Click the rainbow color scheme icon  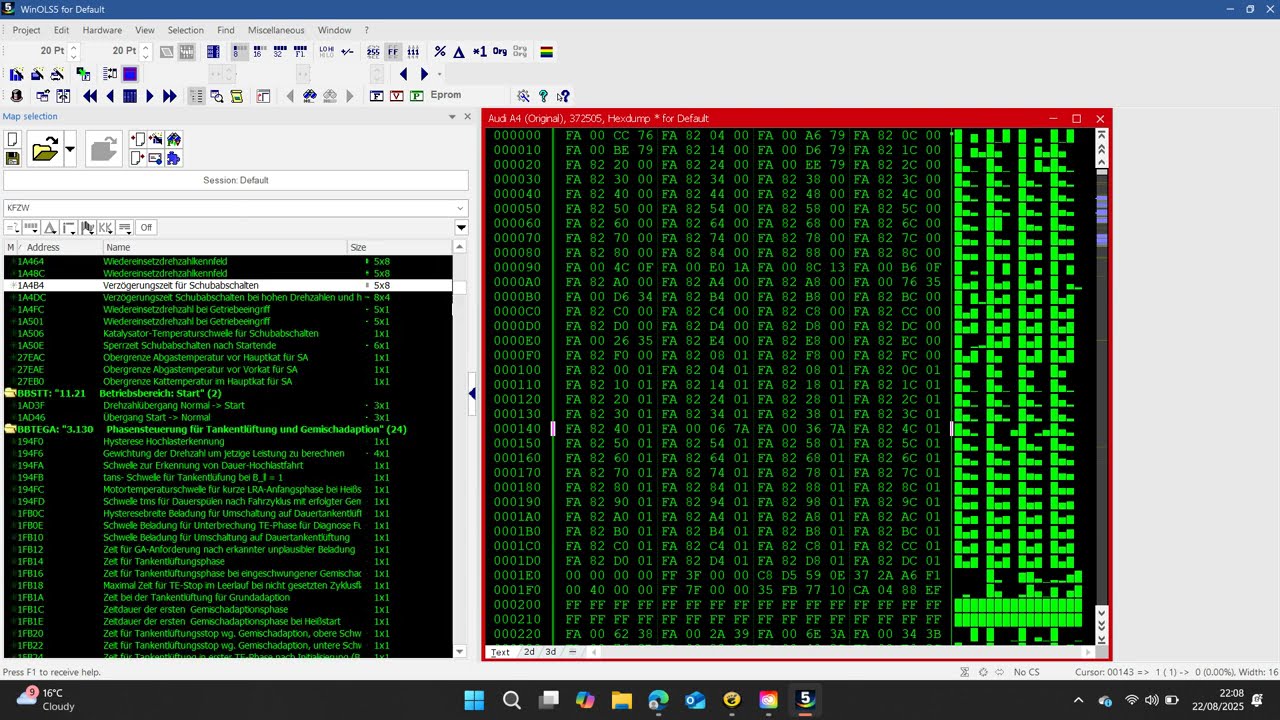[x=546, y=51]
